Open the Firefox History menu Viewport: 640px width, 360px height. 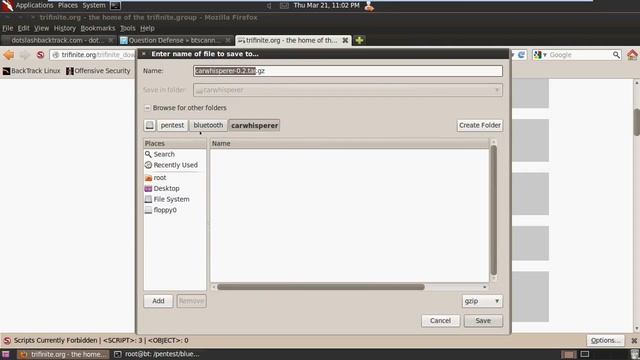click(64, 28)
